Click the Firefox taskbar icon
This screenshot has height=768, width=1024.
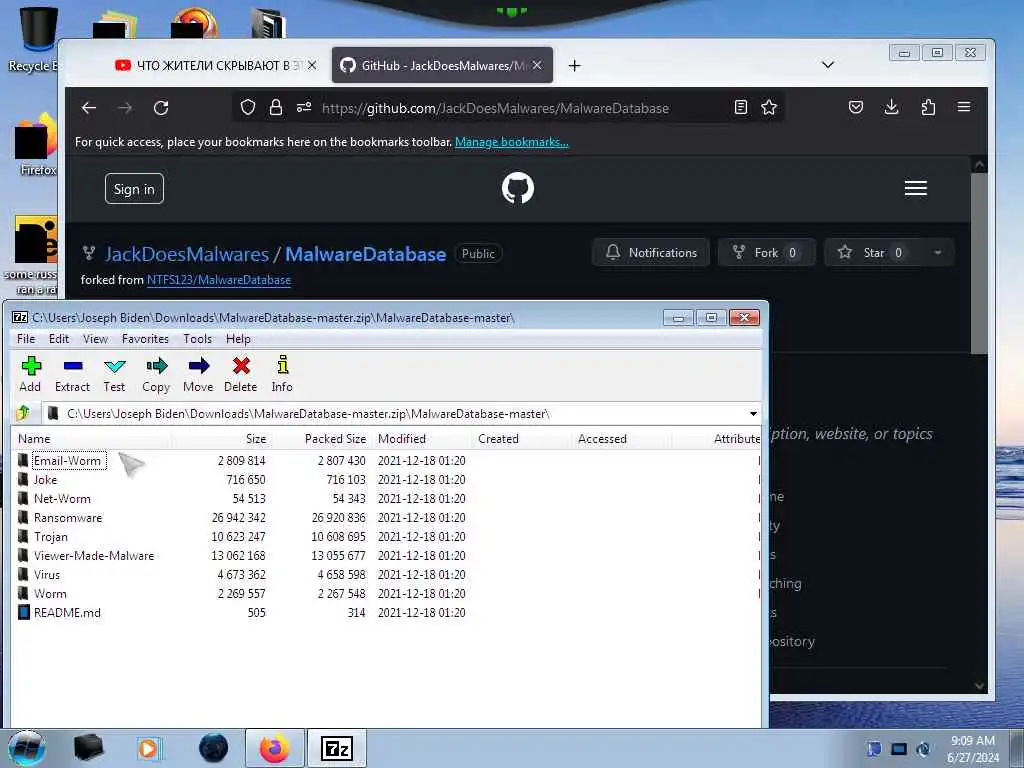[274, 748]
